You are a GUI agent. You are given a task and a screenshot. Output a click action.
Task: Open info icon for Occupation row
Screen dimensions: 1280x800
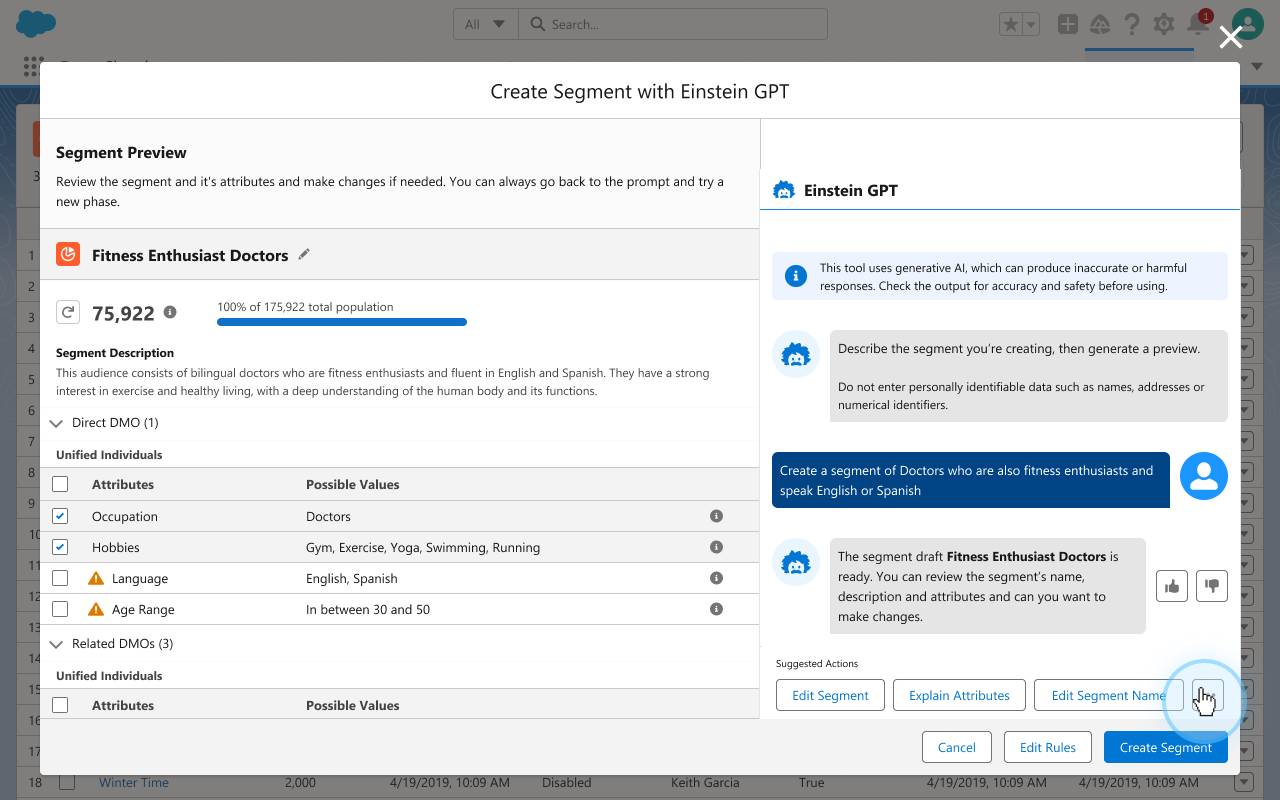point(716,516)
